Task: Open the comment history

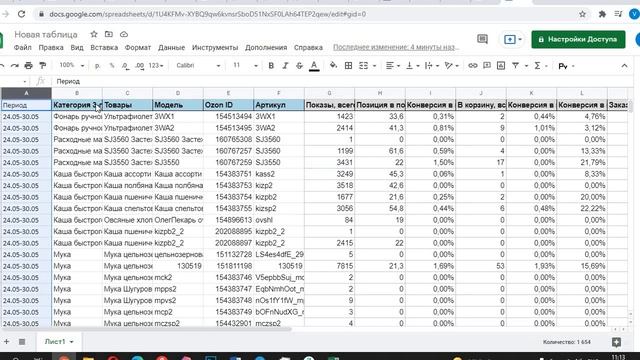Action: (x=482, y=39)
